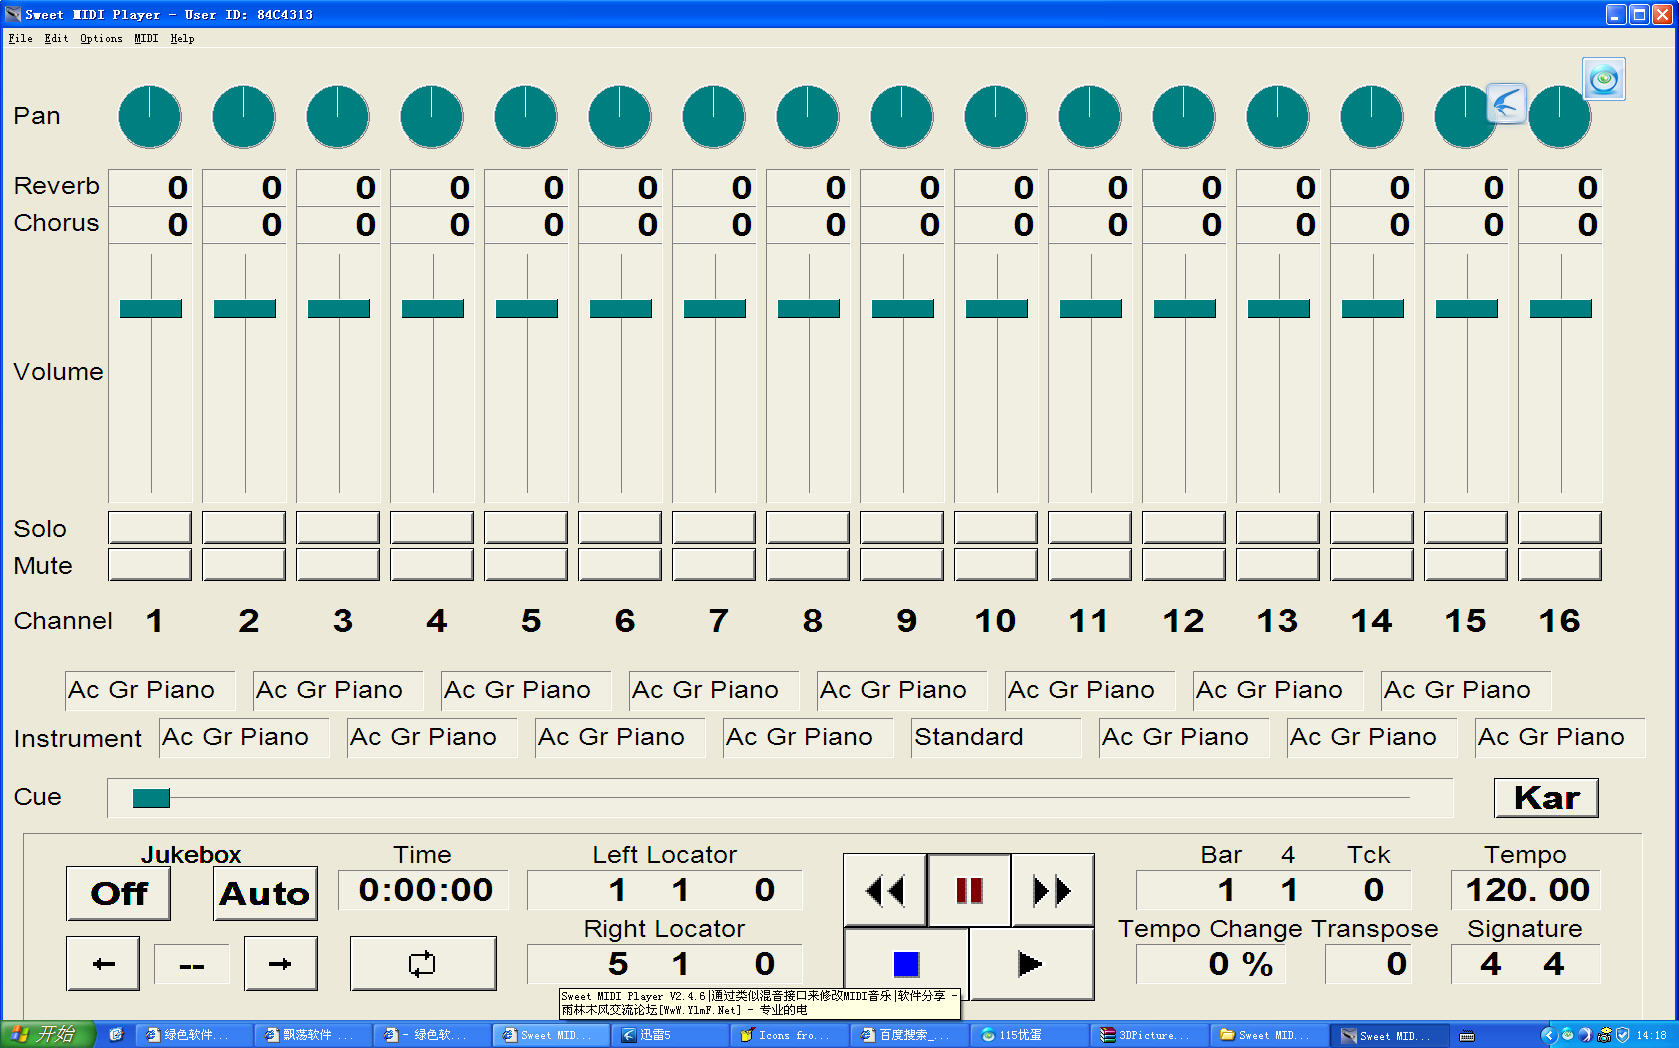This screenshot has width=1679, height=1048.
Task: Open the Options menu
Action: coord(101,38)
